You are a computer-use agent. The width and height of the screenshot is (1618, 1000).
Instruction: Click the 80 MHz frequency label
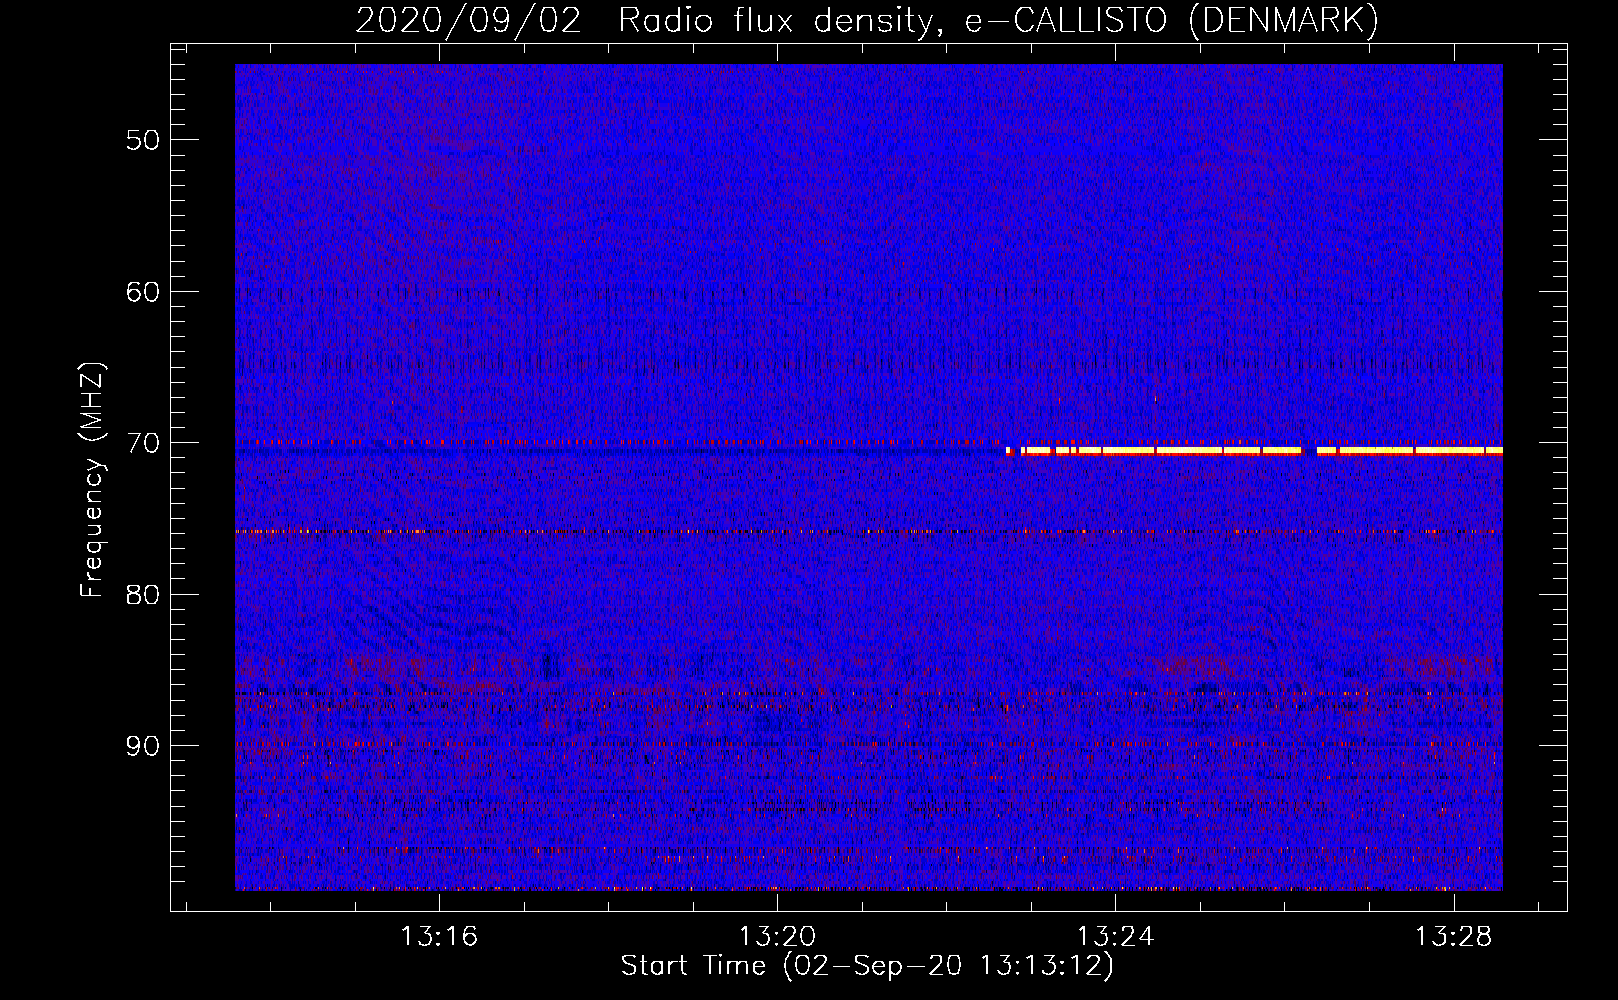point(143,595)
